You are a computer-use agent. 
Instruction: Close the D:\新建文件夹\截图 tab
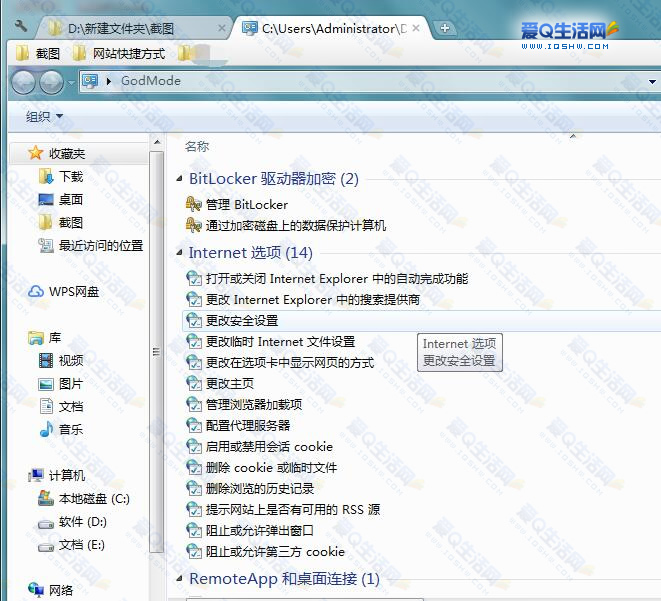pyautogui.click(x=222, y=28)
